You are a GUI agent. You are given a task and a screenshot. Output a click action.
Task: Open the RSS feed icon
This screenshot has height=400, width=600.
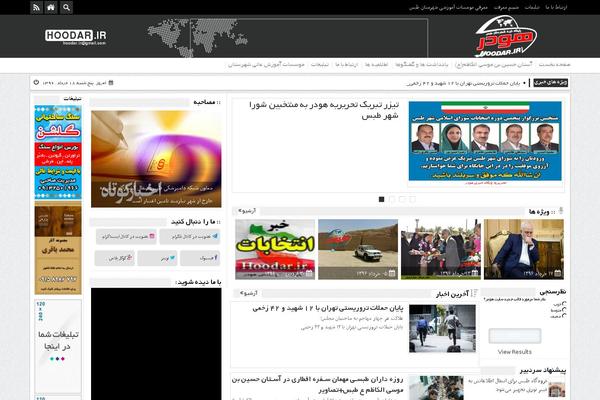(36, 7)
